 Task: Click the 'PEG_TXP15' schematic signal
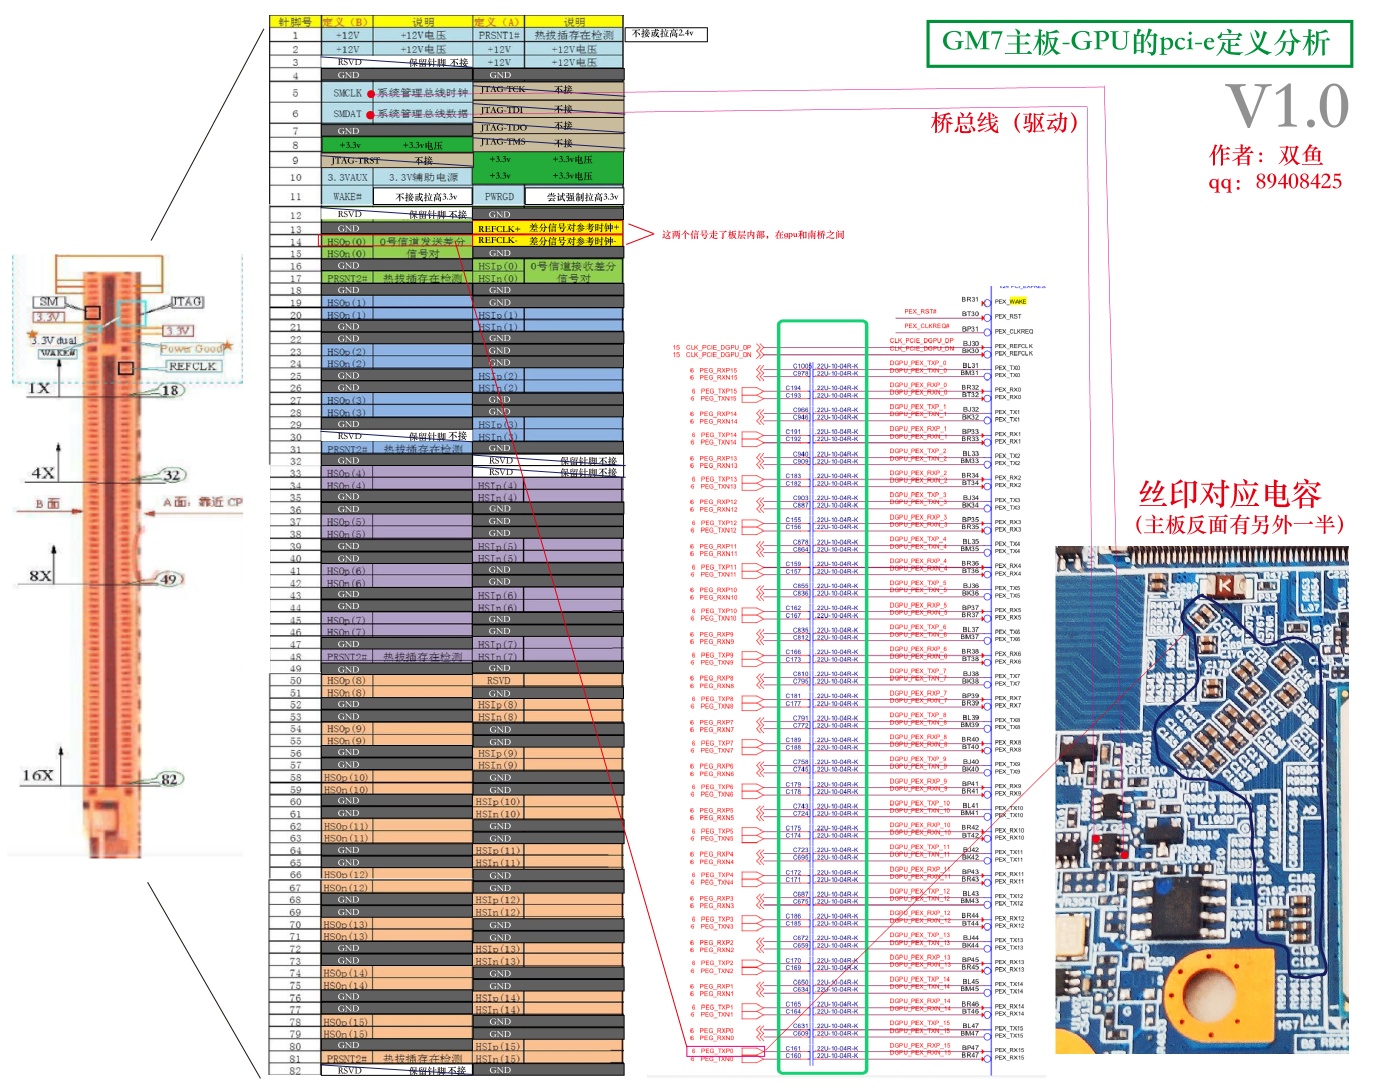pos(718,392)
